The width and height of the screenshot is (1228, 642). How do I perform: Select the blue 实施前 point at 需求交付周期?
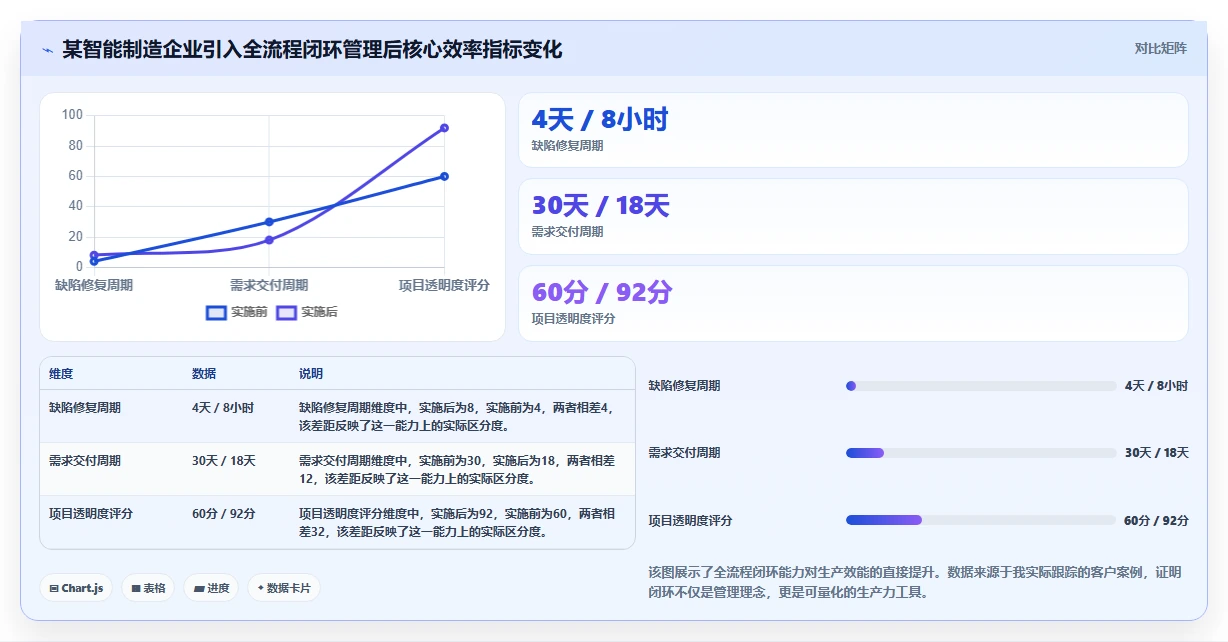(x=269, y=222)
